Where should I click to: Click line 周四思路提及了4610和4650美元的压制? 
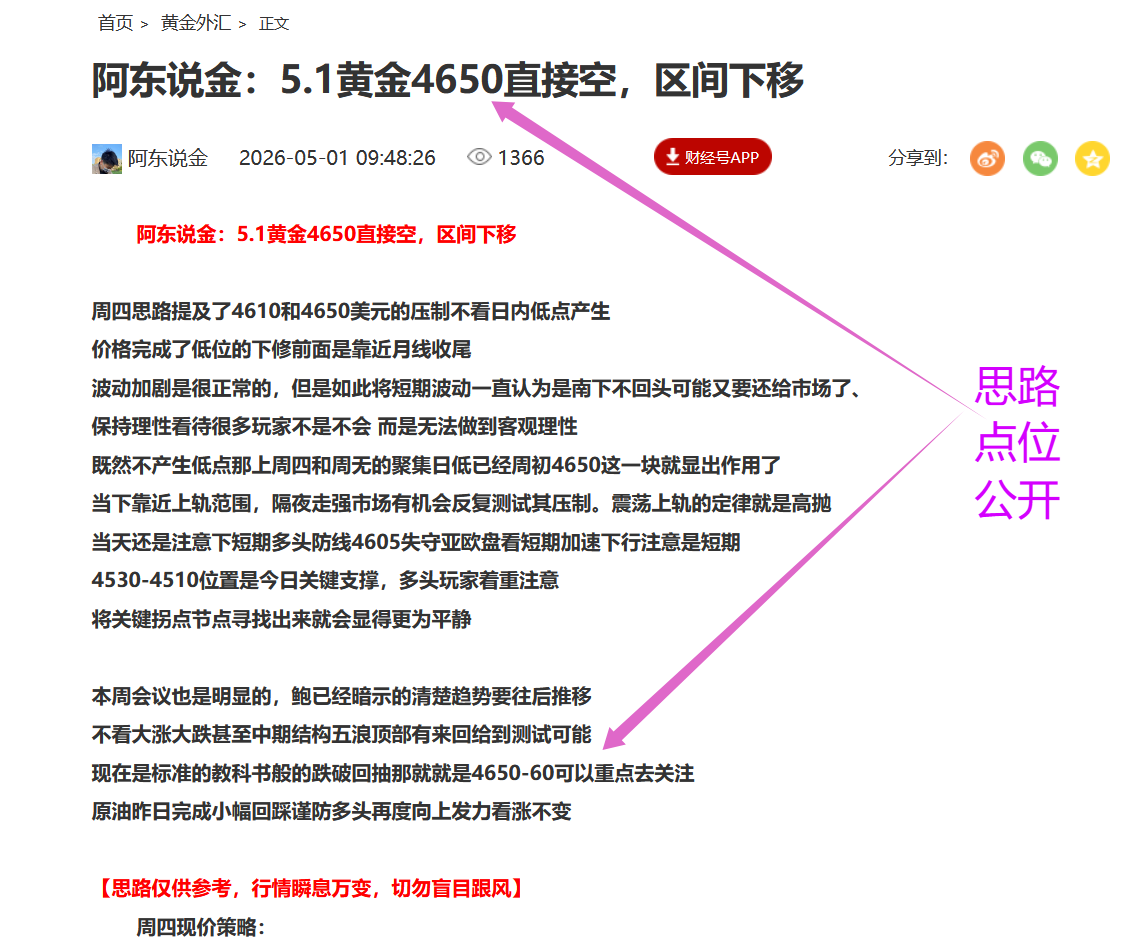point(350,312)
